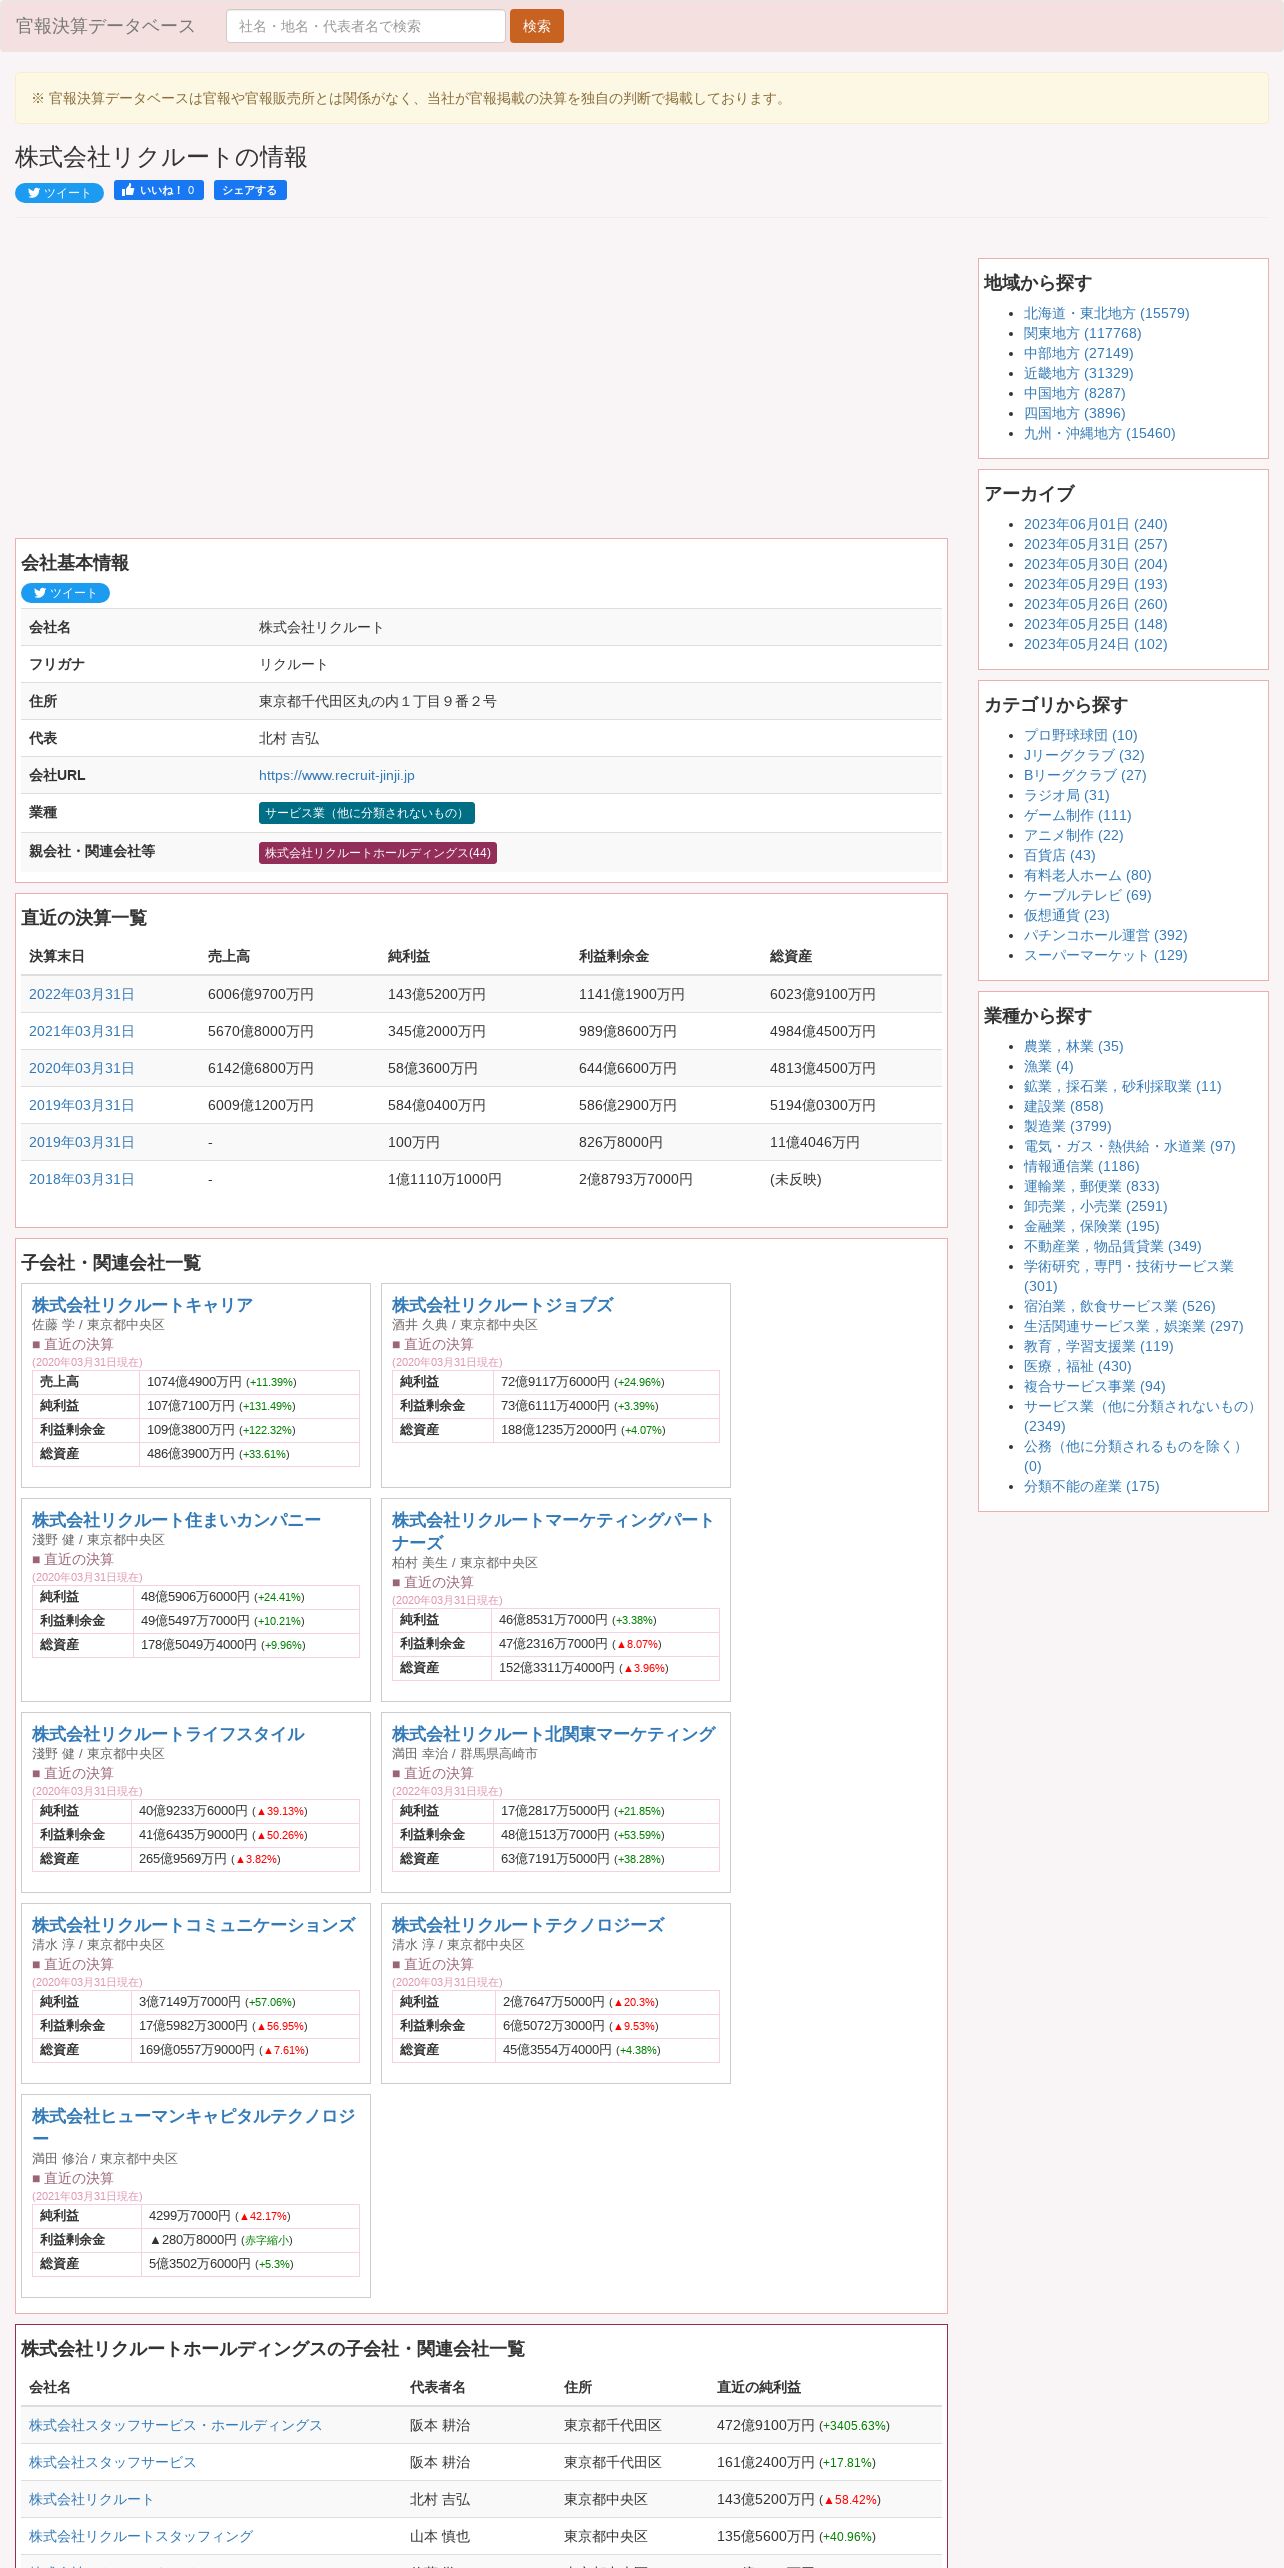Open アニメ制作 category
Screen dimensions: 1284x2568
coord(1073,835)
